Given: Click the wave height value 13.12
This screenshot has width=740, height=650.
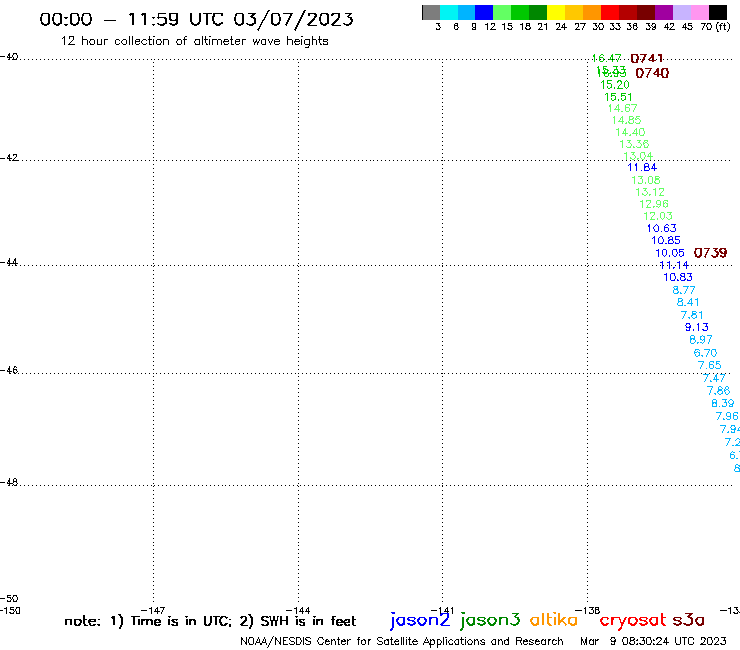Looking at the screenshot, I should coord(650,192).
